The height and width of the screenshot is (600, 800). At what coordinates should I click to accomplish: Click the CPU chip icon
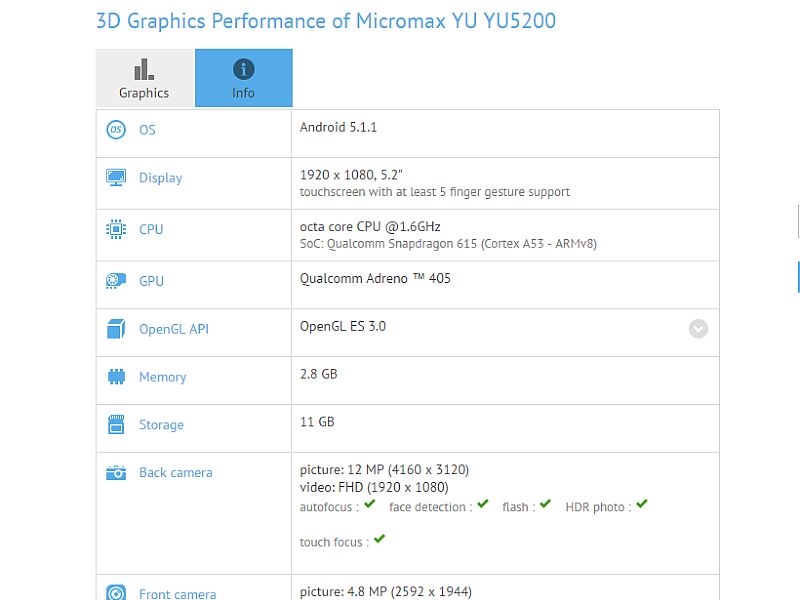click(x=116, y=229)
